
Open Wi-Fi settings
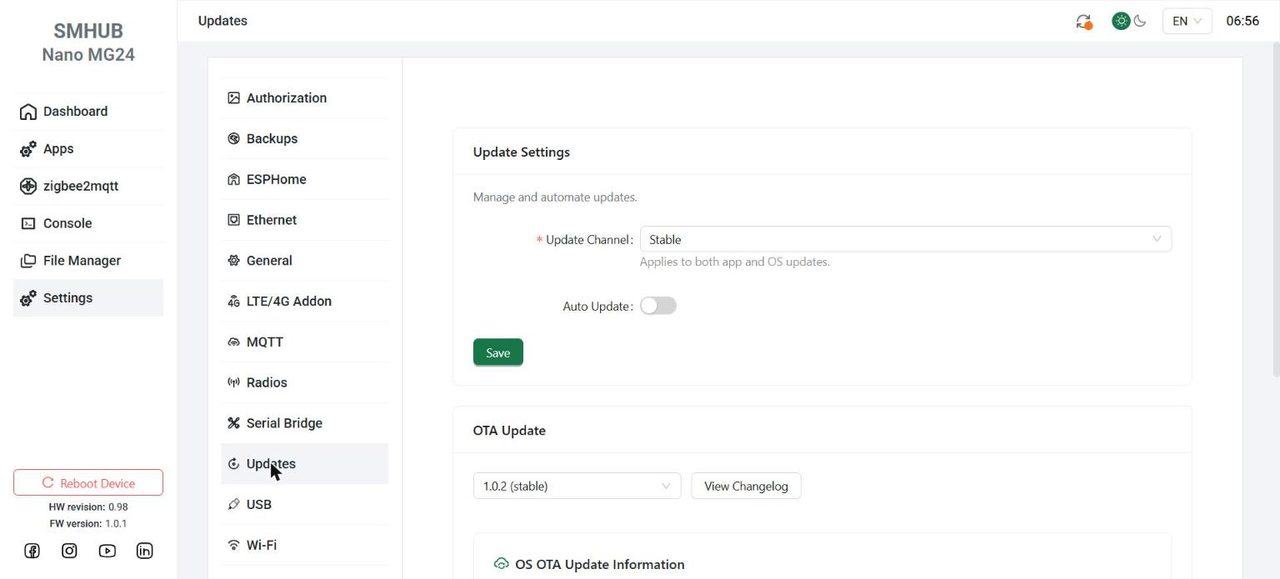(304, 545)
